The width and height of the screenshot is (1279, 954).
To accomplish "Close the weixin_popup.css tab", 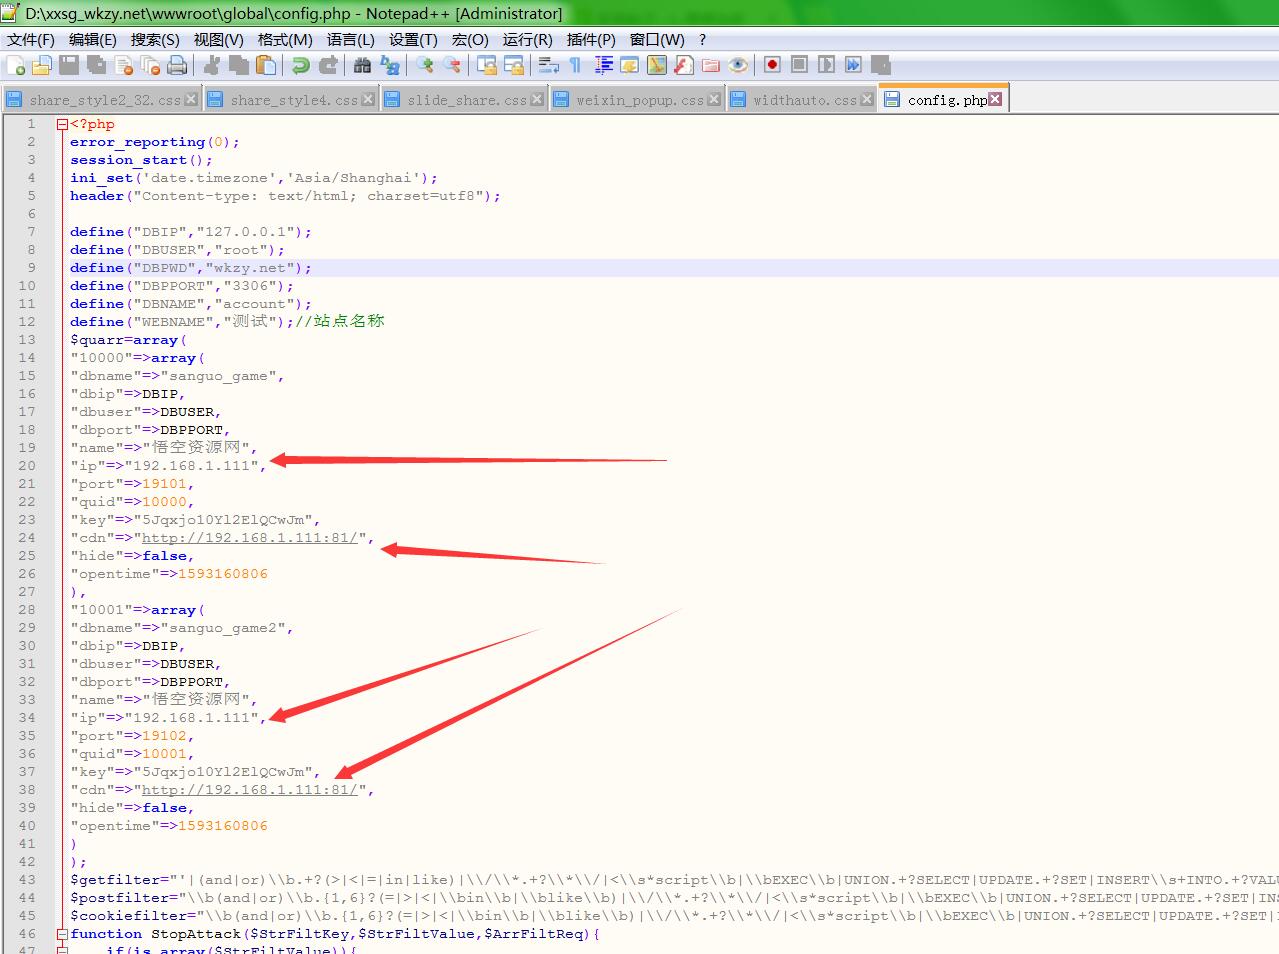I will point(714,99).
